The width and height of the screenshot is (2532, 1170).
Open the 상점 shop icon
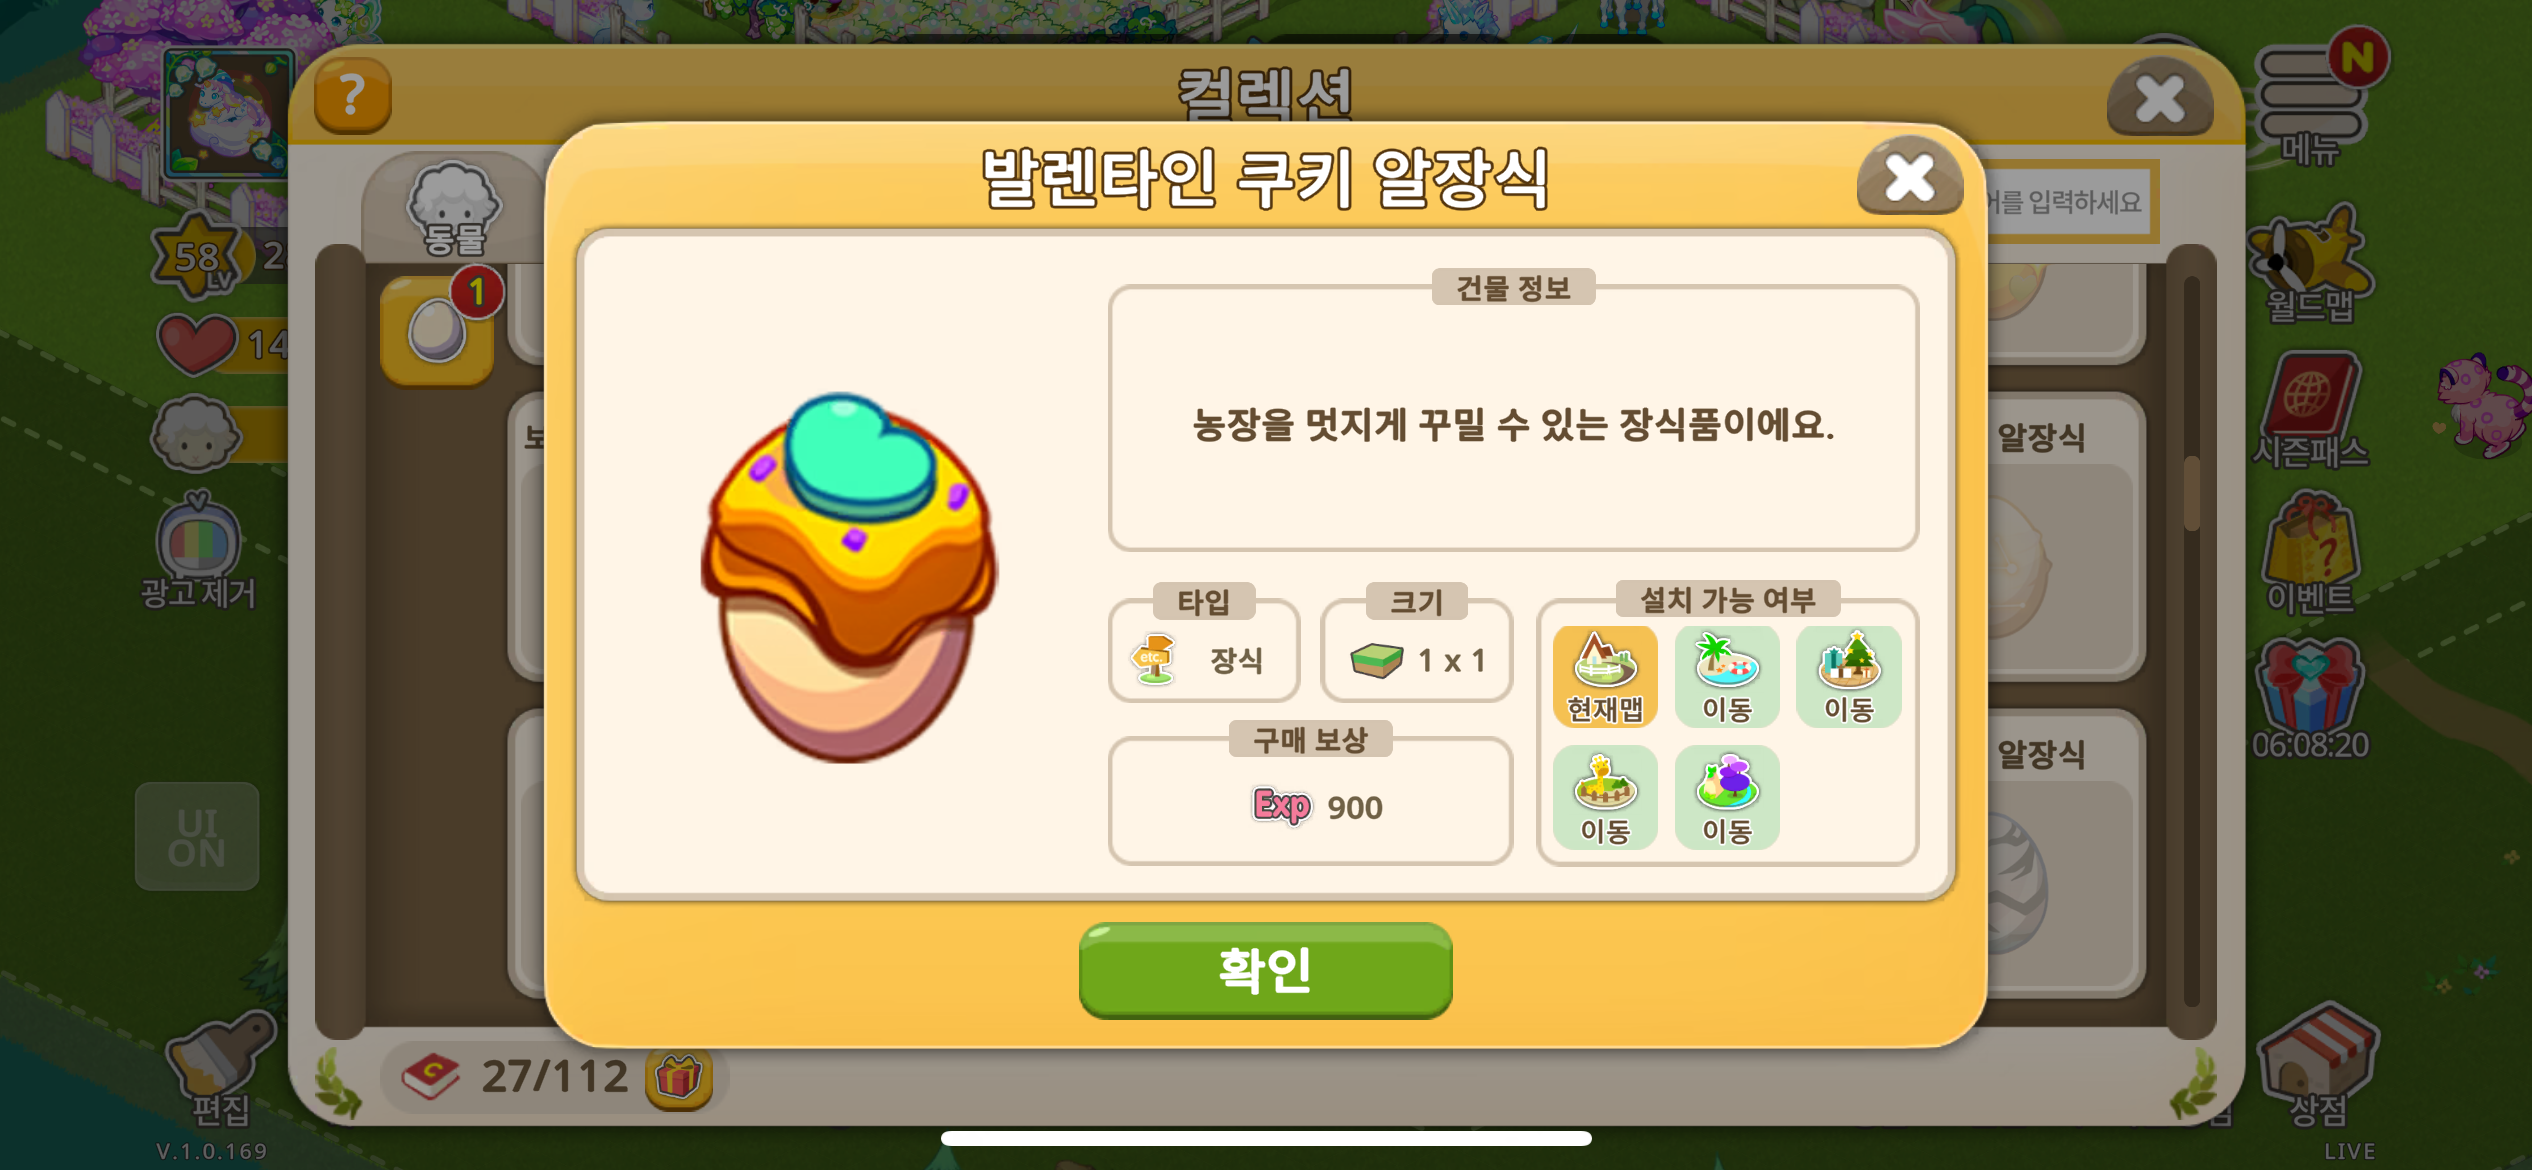(2318, 1066)
